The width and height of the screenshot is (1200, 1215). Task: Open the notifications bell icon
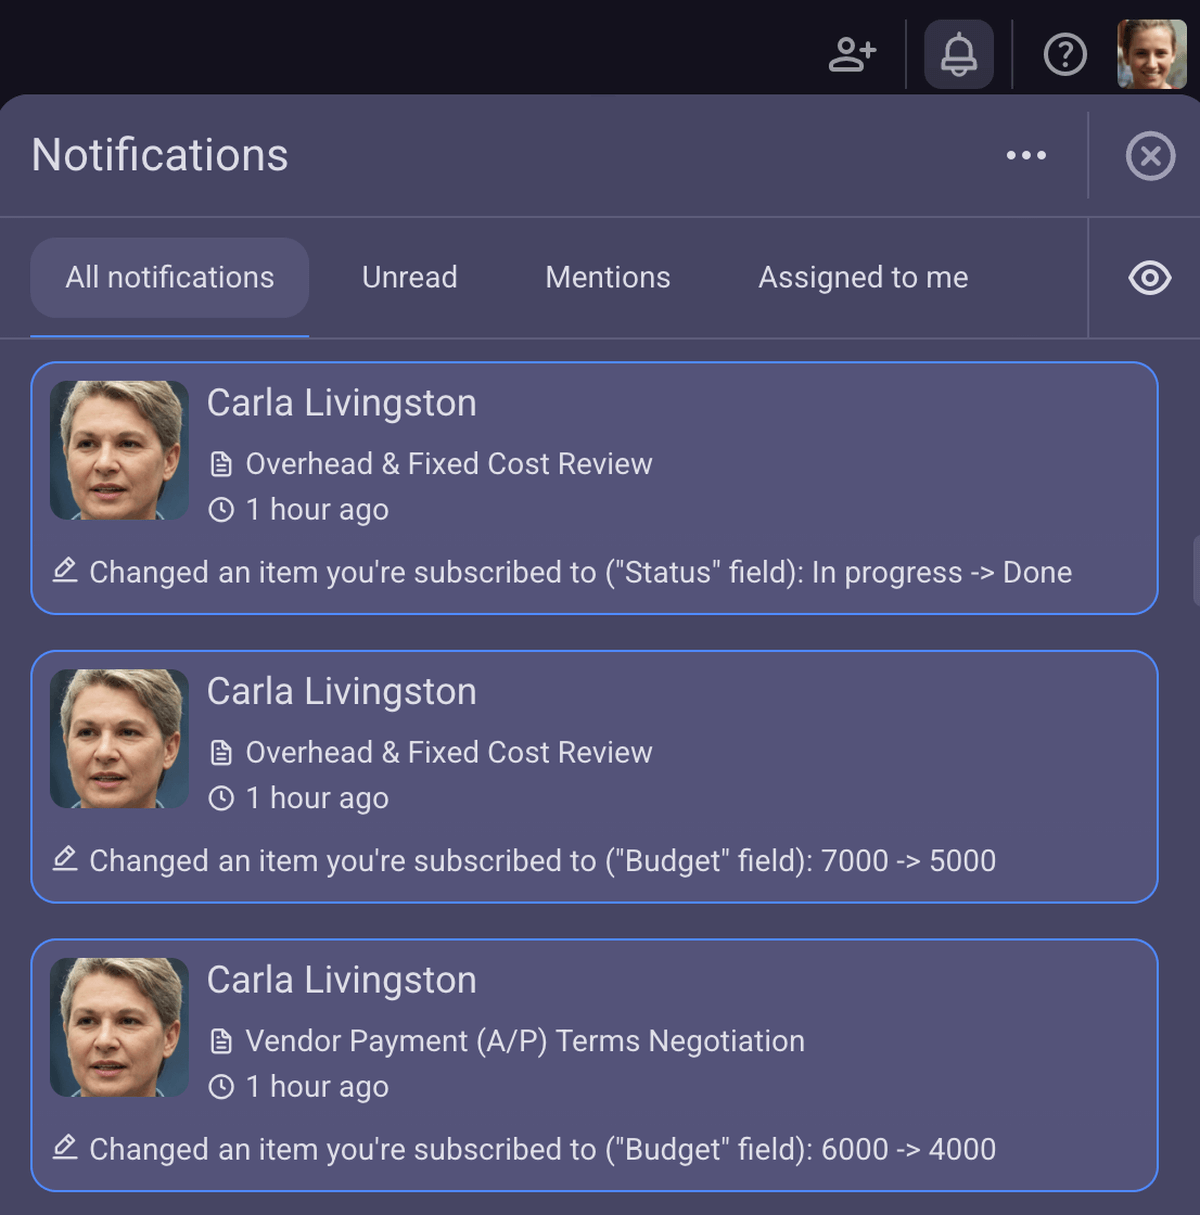coord(958,55)
